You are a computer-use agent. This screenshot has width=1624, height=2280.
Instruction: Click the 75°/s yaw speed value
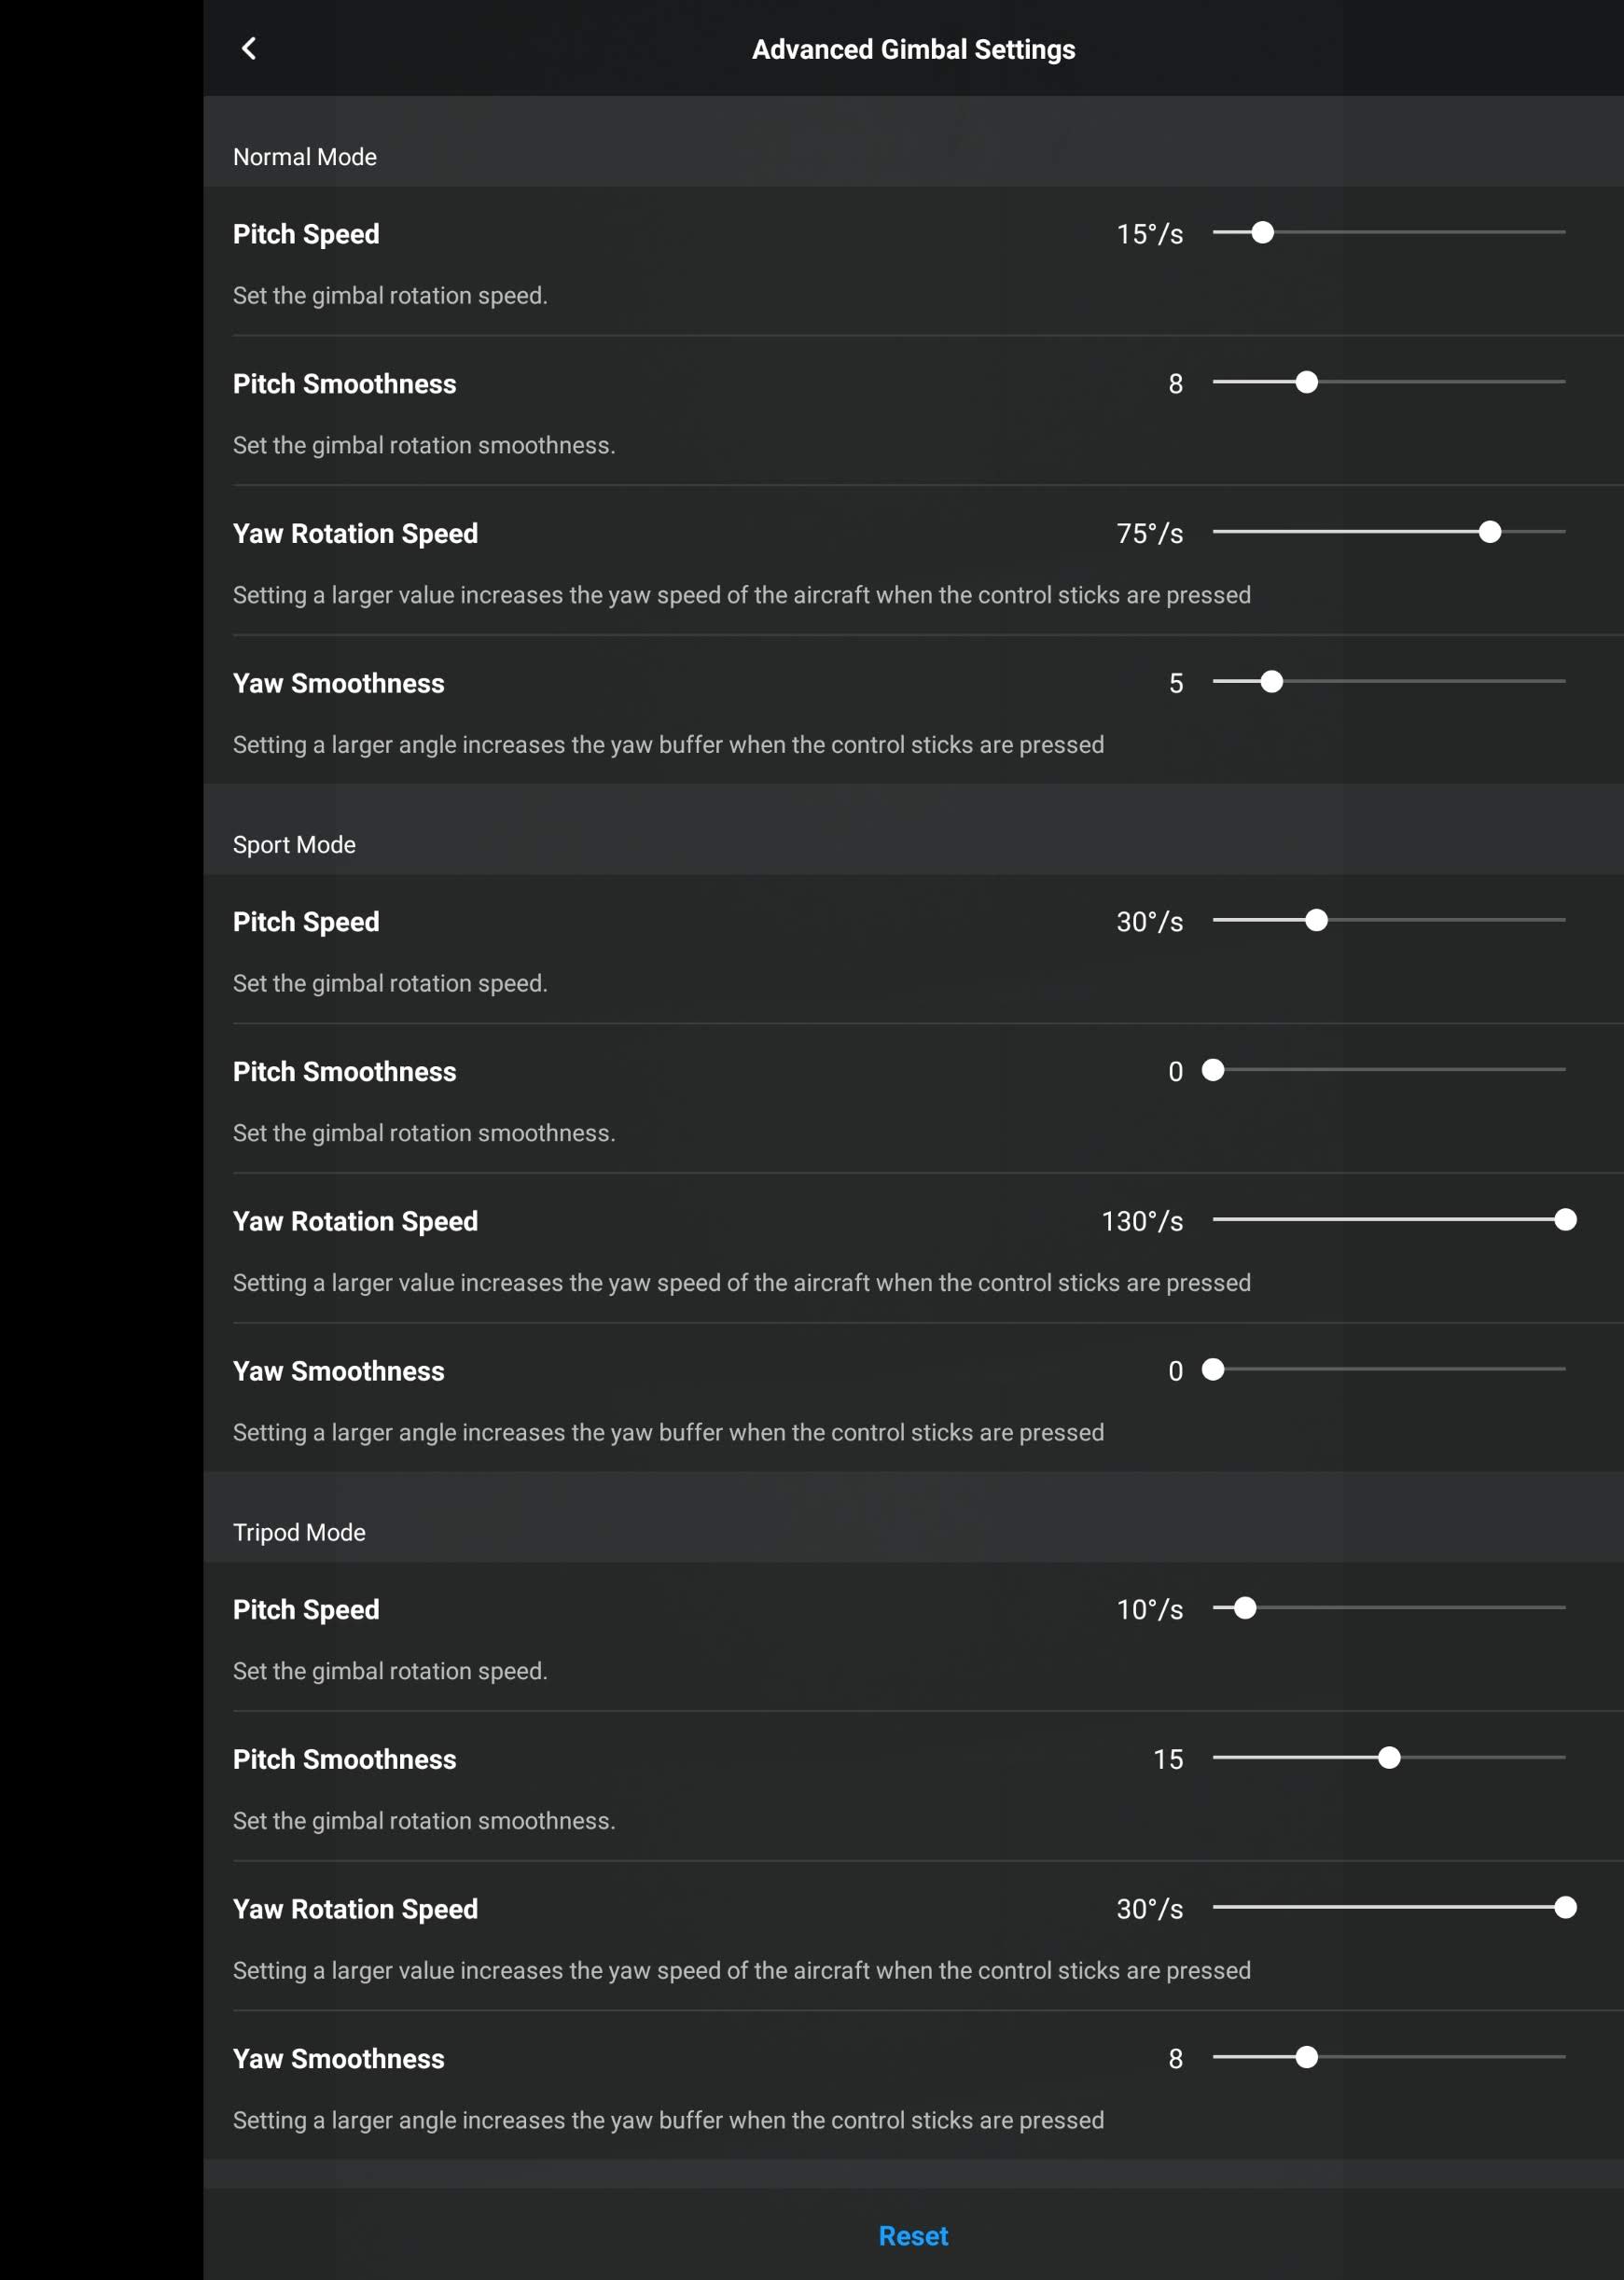tap(1149, 534)
